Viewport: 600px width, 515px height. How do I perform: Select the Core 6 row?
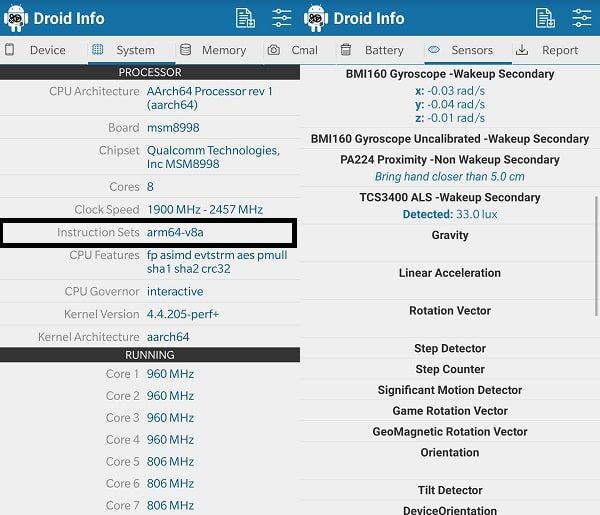point(150,483)
